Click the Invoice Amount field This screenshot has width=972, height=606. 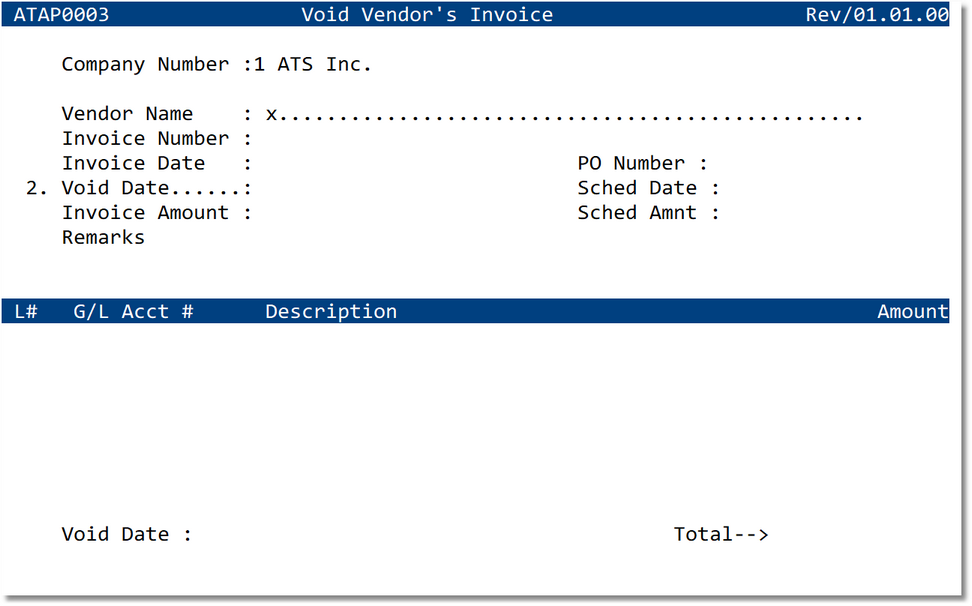pos(330,213)
